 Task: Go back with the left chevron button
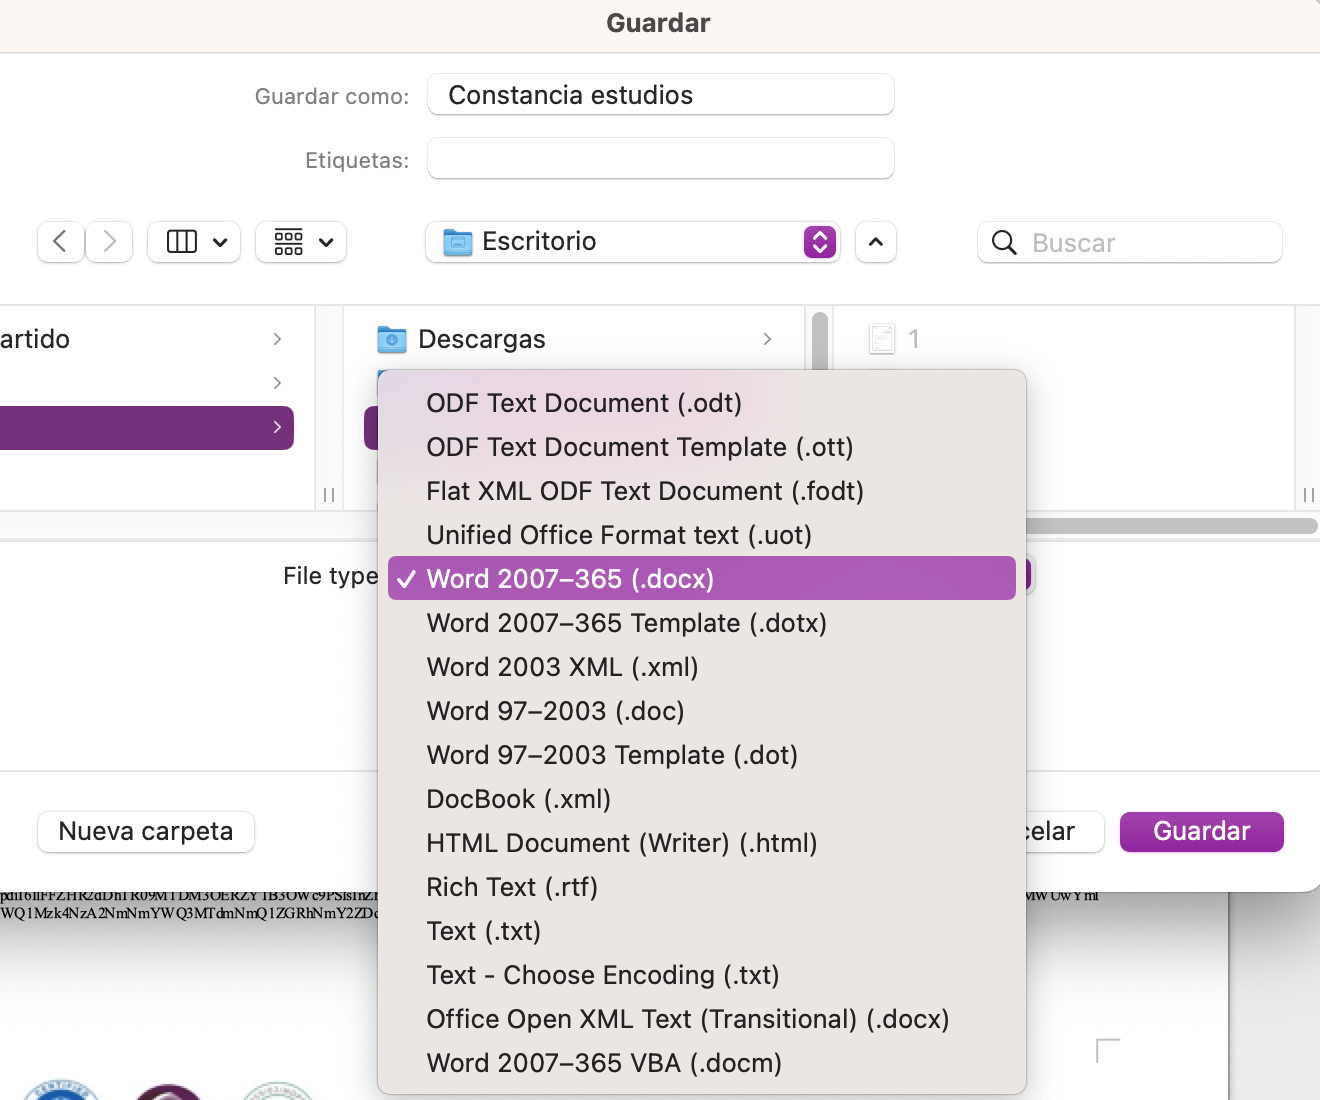(60, 242)
